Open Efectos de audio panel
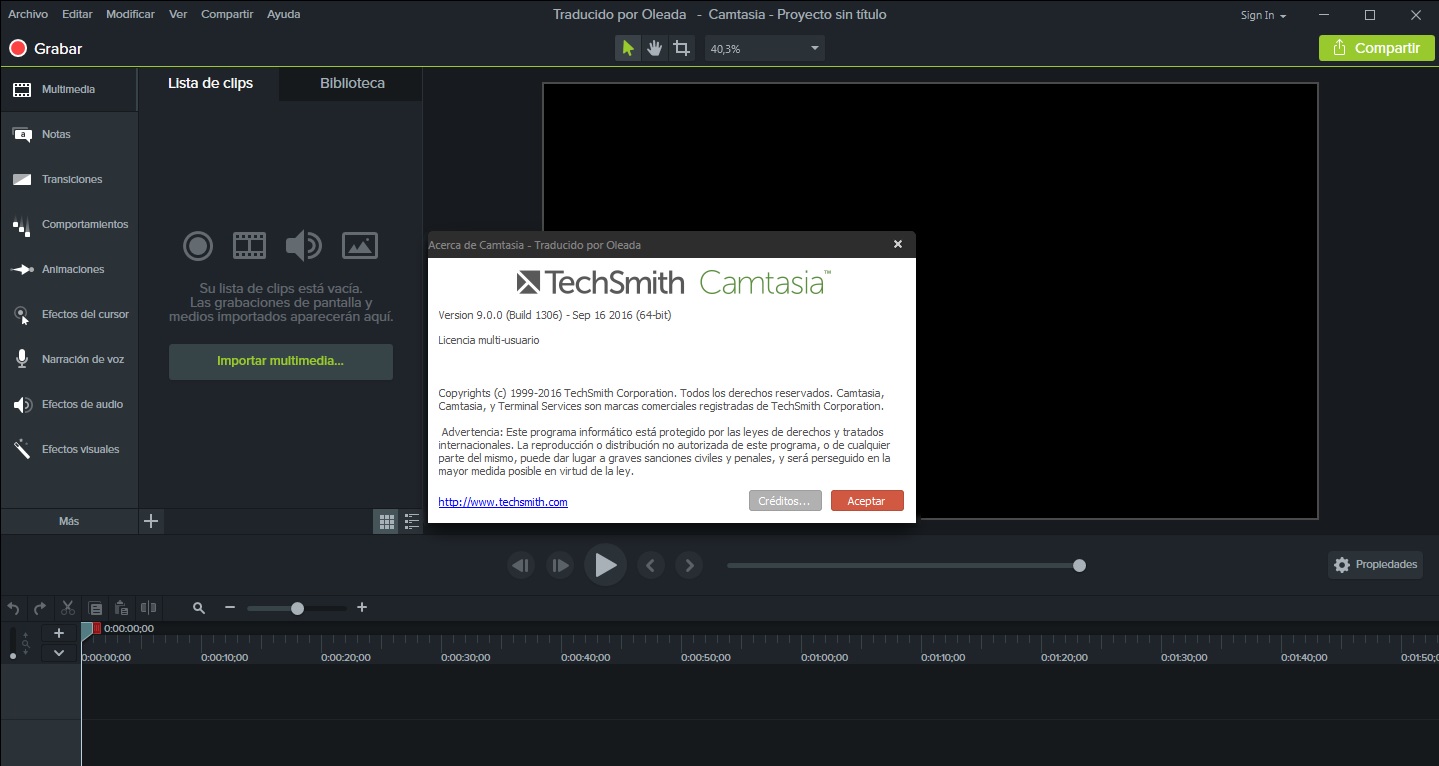 pyautogui.click(x=69, y=404)
